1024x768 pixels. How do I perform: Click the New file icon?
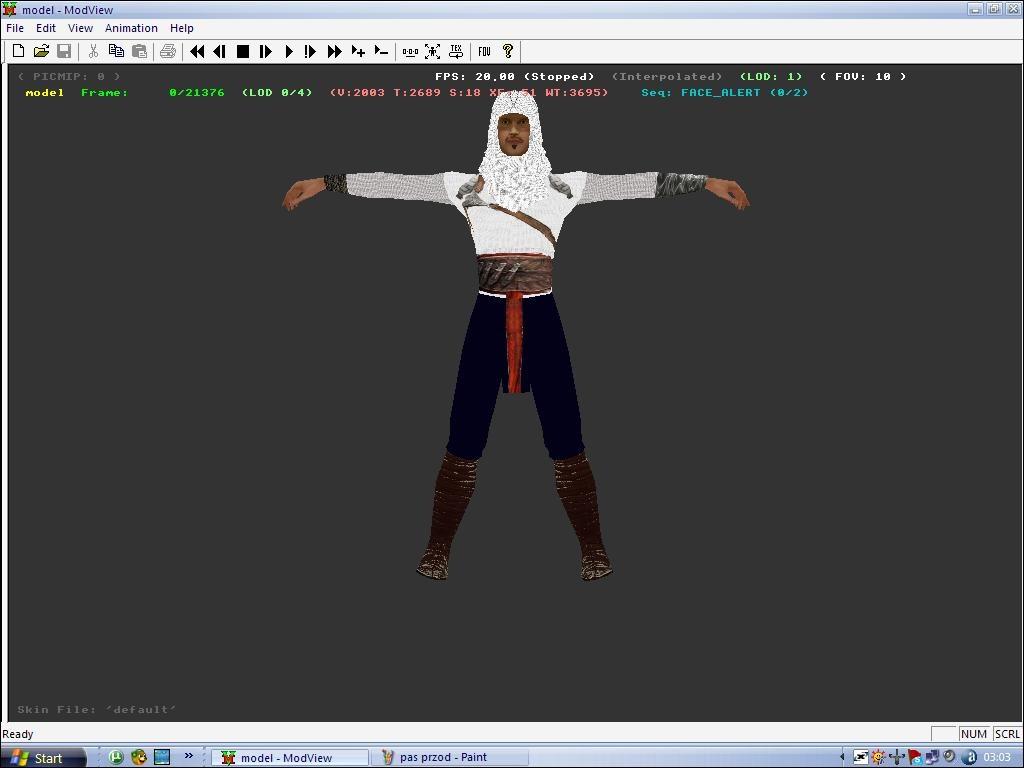[18, 51]
